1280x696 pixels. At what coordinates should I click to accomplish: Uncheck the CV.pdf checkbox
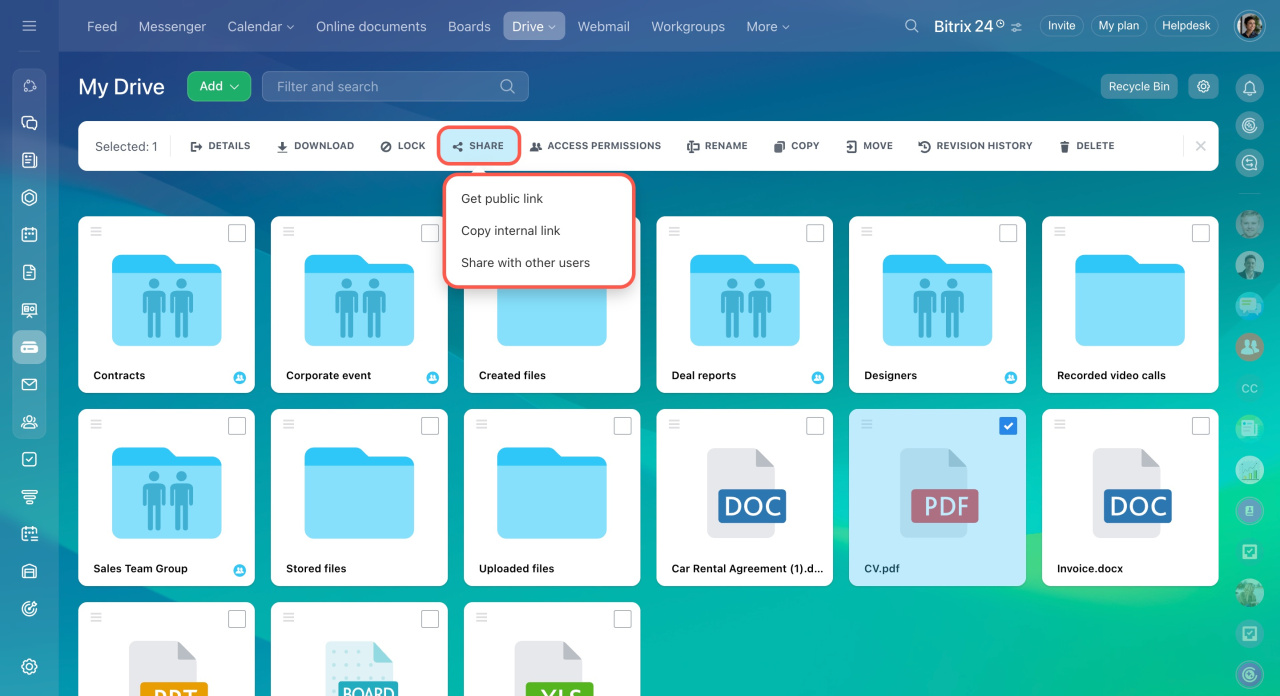click(1008, 426)
